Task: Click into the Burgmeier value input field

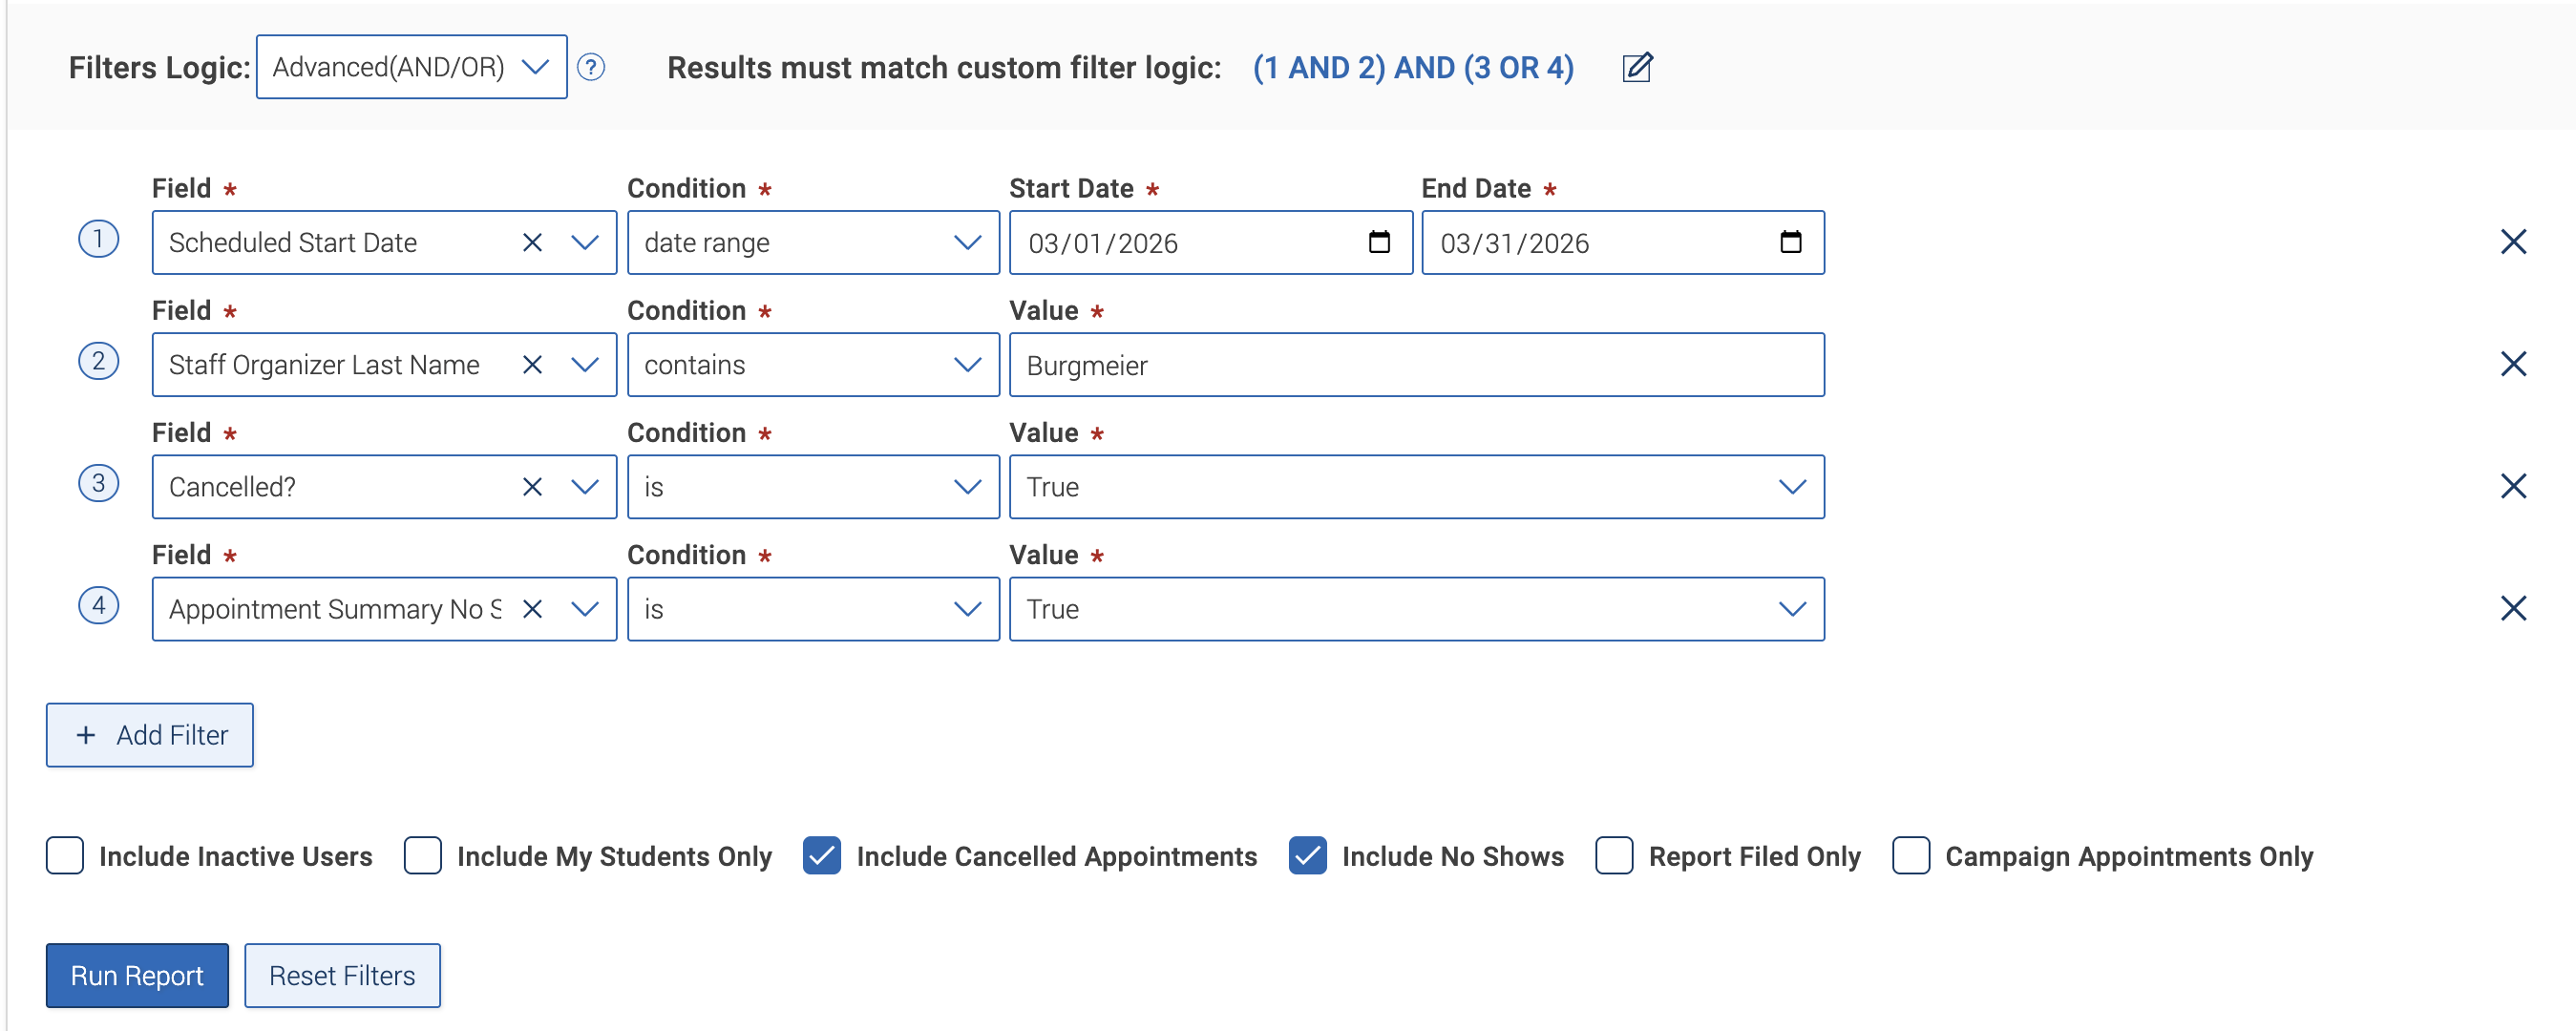Action: (x=1417, y=364)
